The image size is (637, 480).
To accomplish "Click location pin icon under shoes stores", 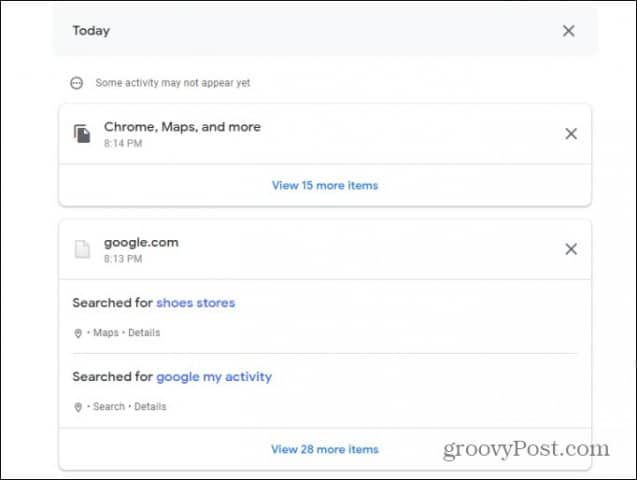I will (x=78, y=333).
